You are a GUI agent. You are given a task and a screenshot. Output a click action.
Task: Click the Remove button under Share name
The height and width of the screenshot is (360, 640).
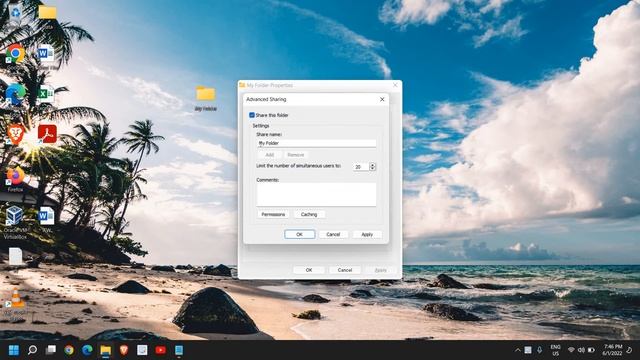click(x=296, y=155)
